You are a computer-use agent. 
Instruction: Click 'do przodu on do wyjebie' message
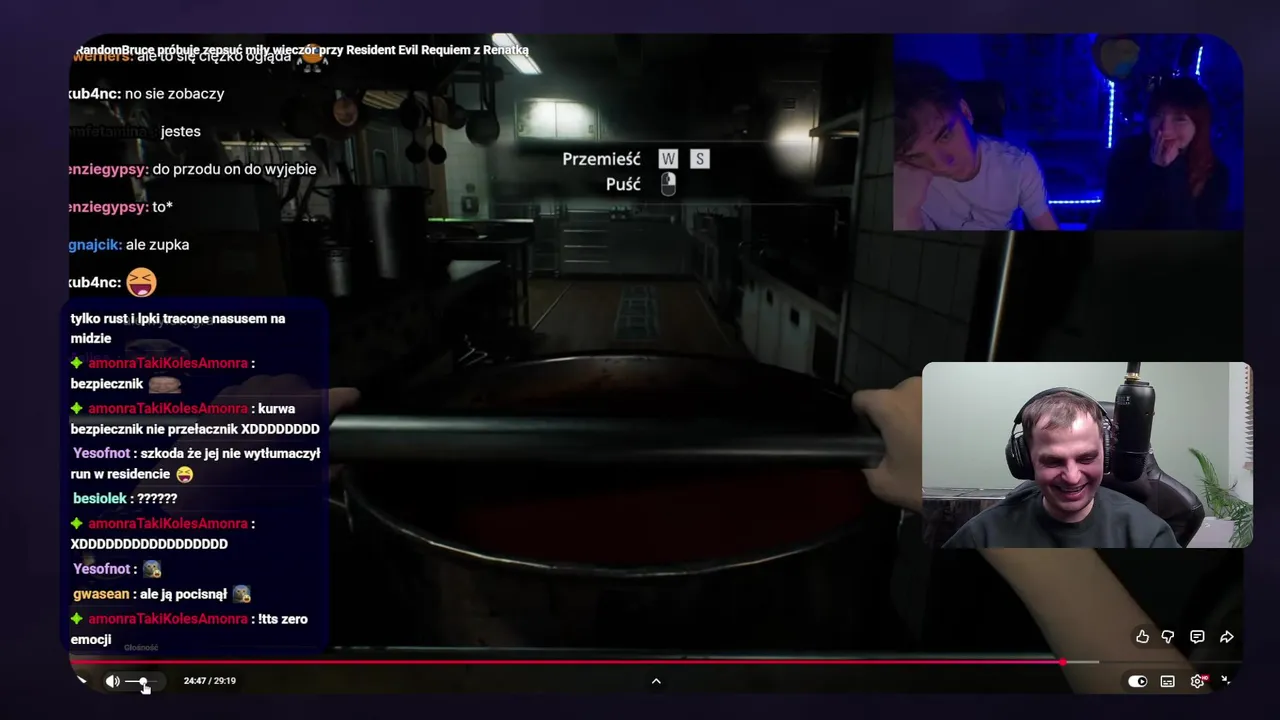(x=234, y=169)
